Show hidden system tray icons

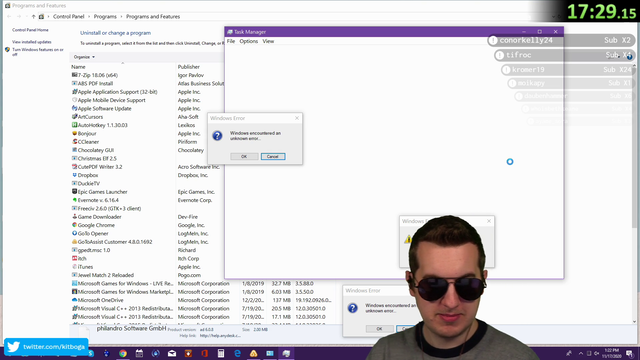[581, 353]
